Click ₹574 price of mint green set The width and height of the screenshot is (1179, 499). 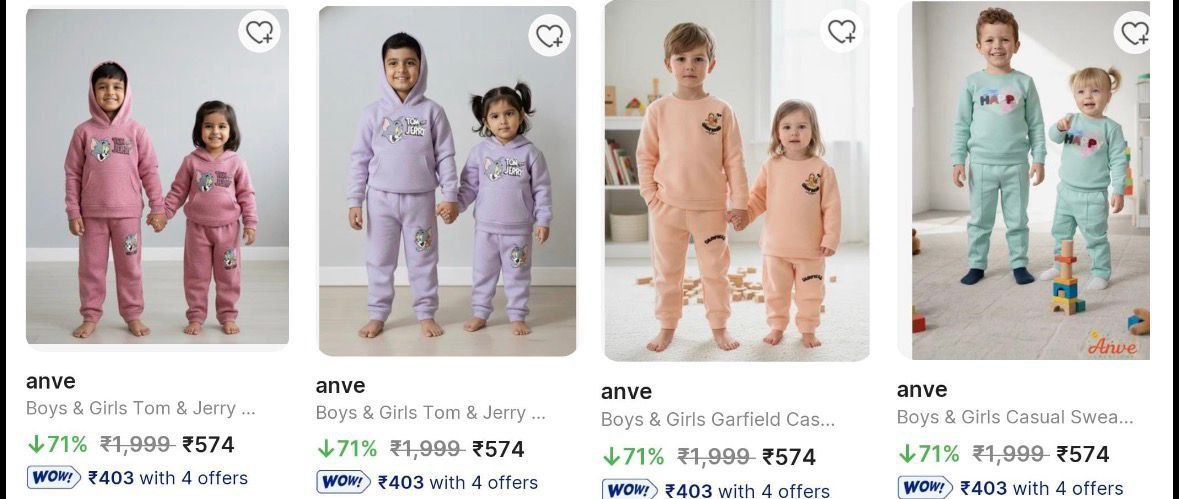(x=1082, y=454)
